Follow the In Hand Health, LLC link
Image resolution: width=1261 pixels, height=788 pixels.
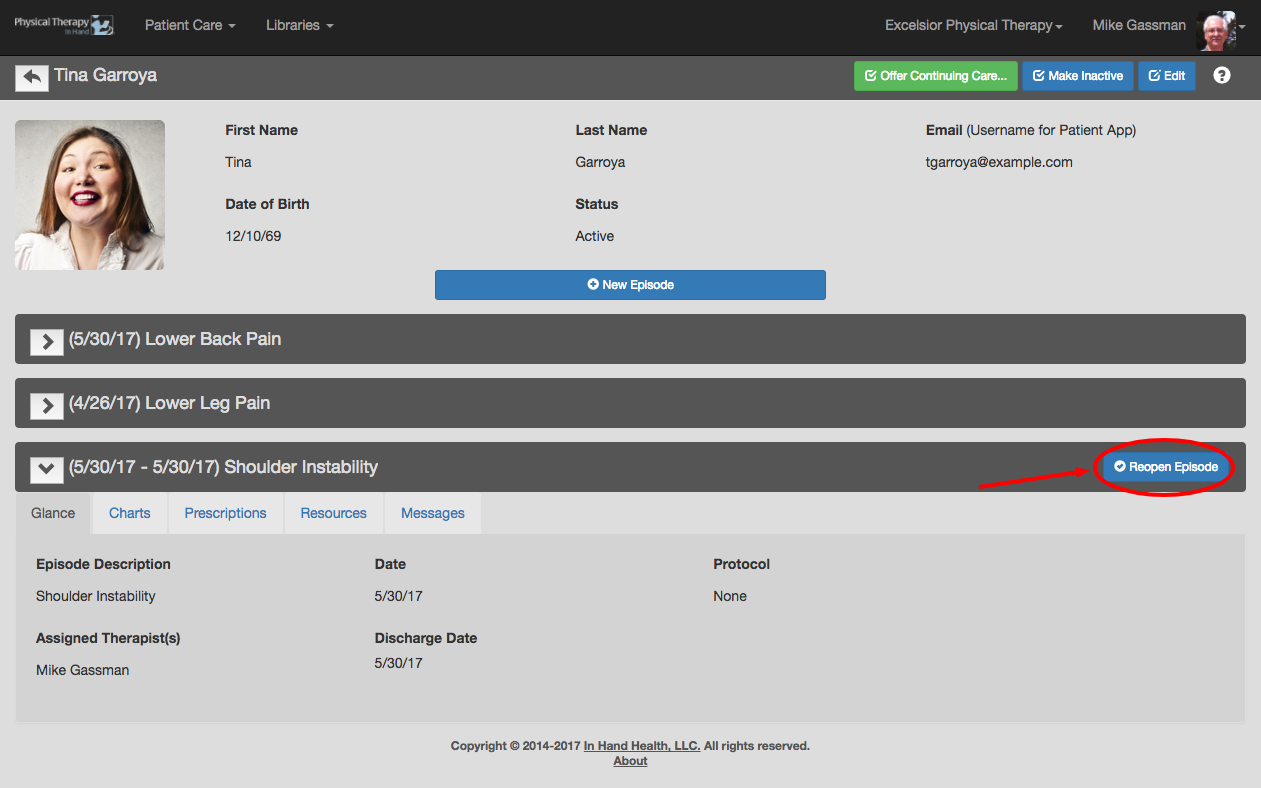[641, 746]
